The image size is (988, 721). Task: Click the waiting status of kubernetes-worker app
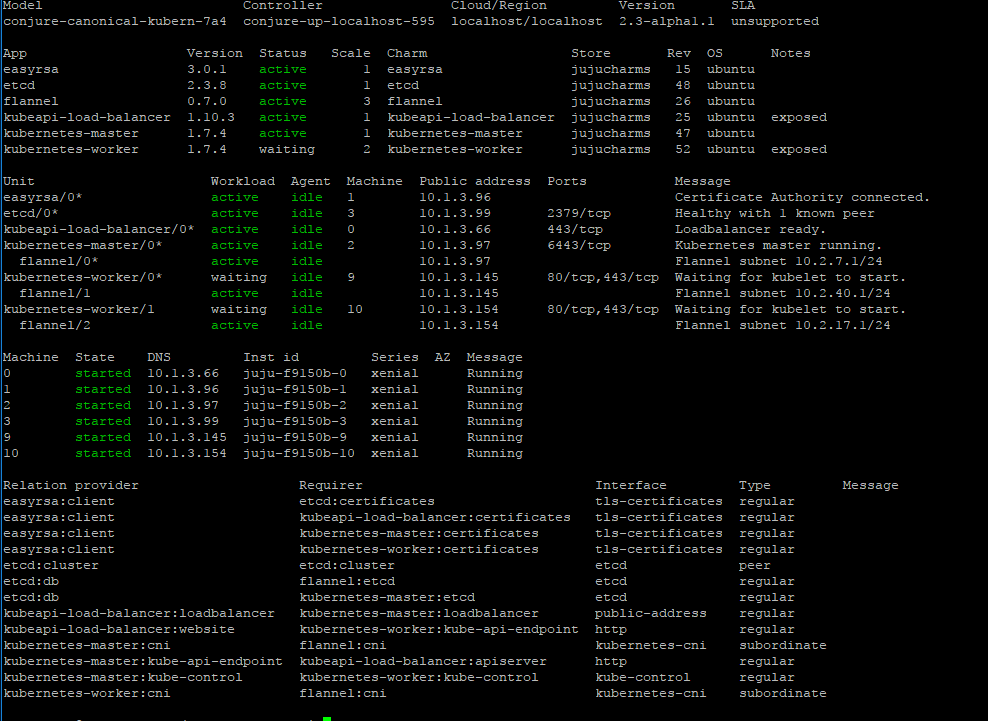(287, 149)
